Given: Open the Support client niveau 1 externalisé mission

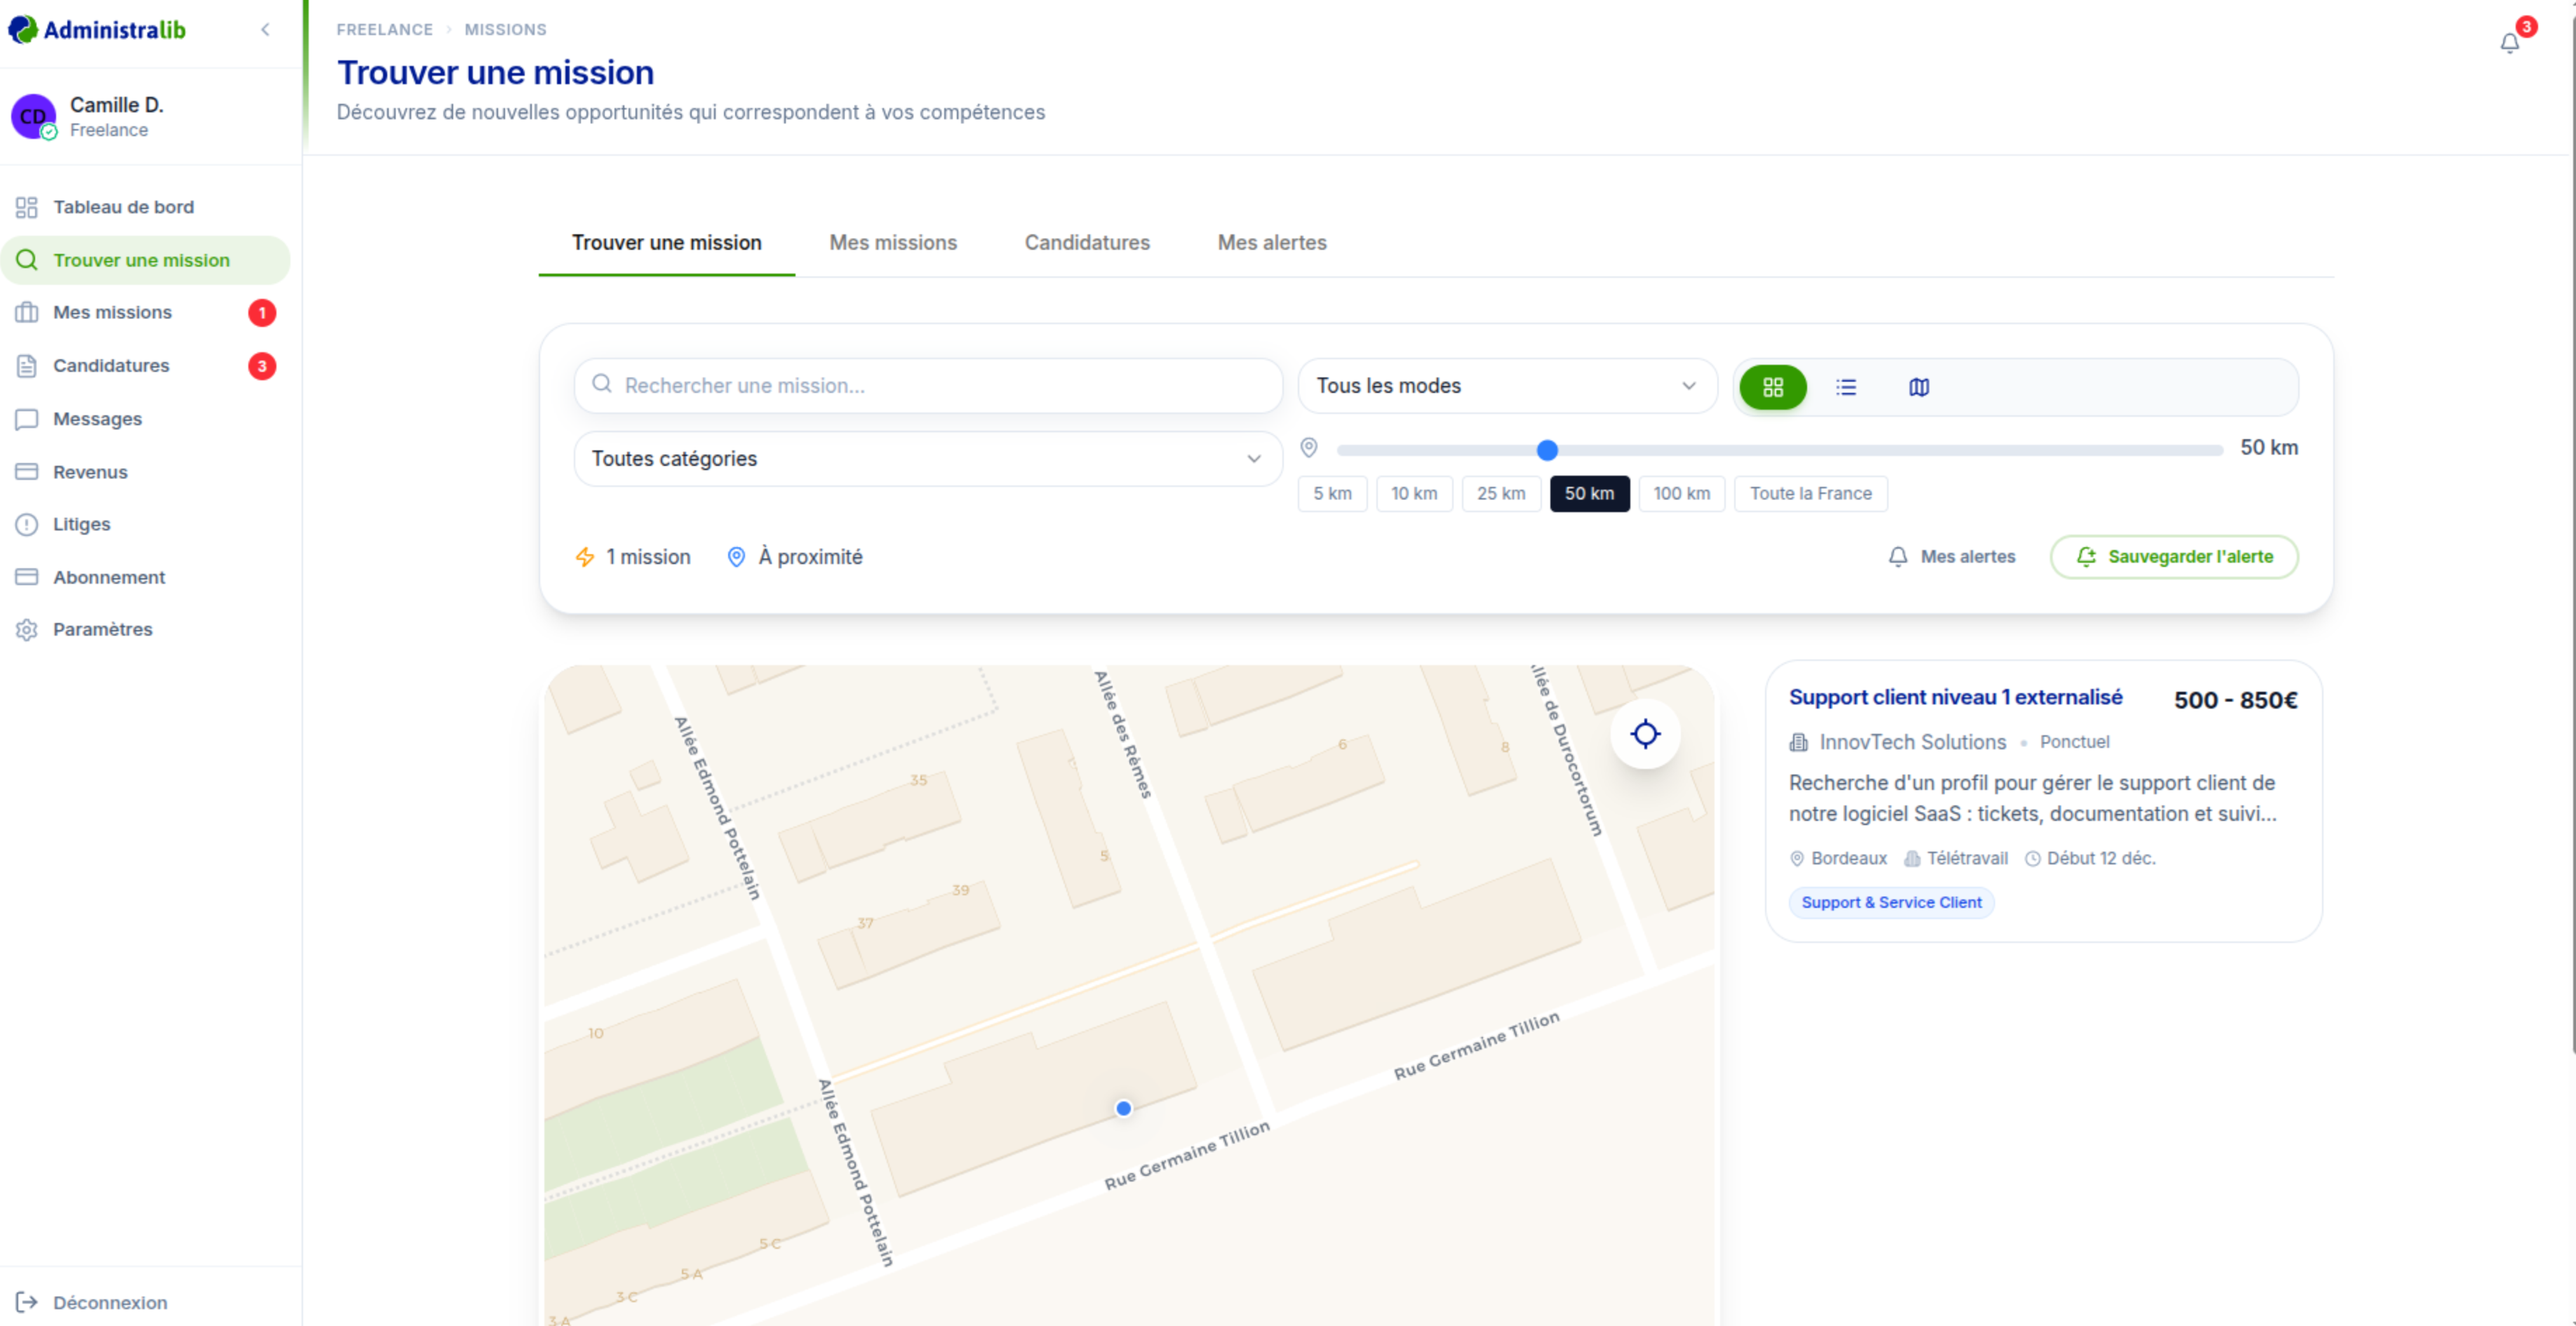Looking at the screenshot, I should [1955, 697].
